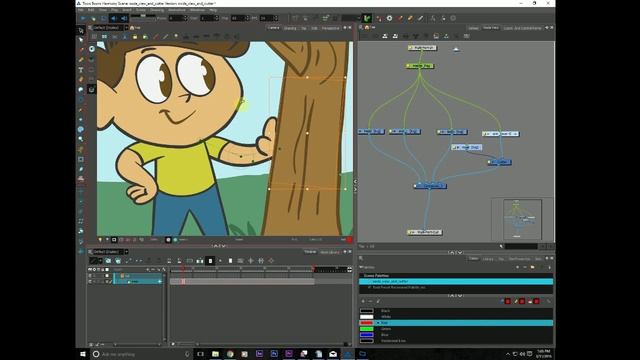Open Photoshop from the taskbar

tap(274, 354)
